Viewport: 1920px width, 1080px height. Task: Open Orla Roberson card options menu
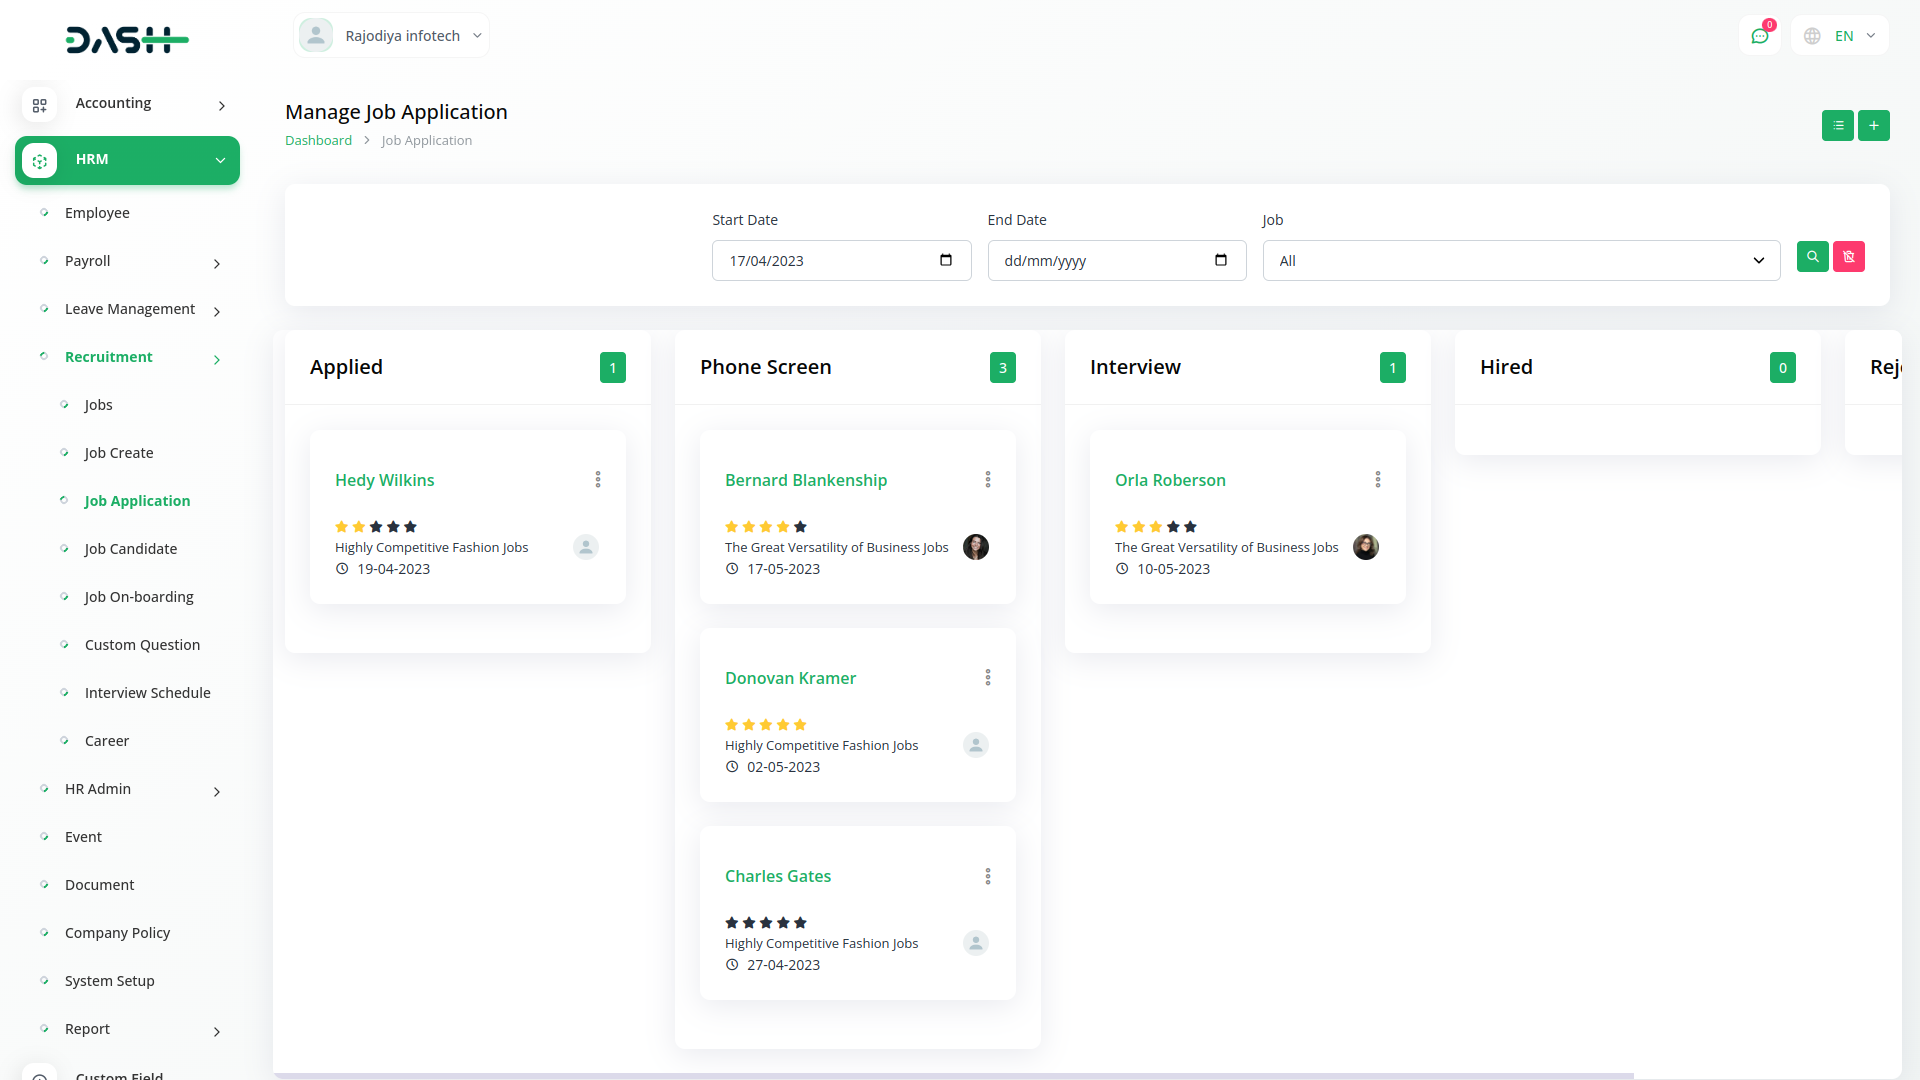coord(1378,480)
